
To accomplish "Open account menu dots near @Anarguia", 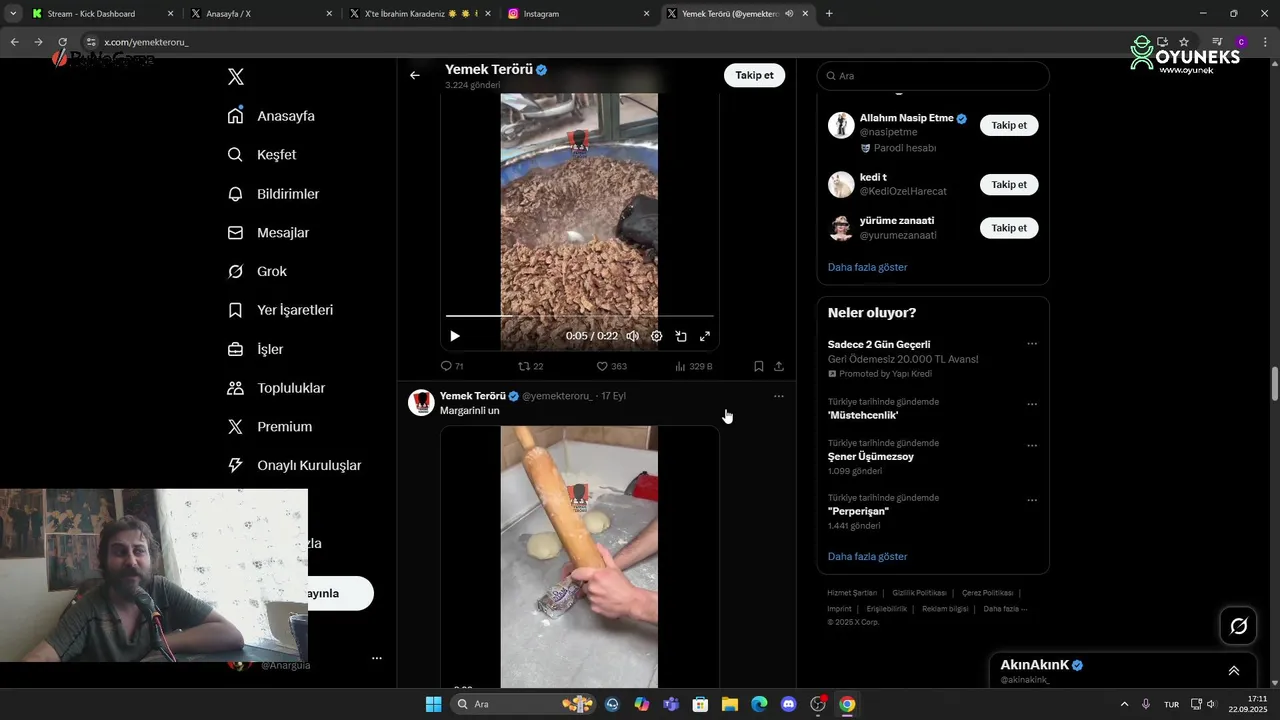I will (x=377, y=658).
